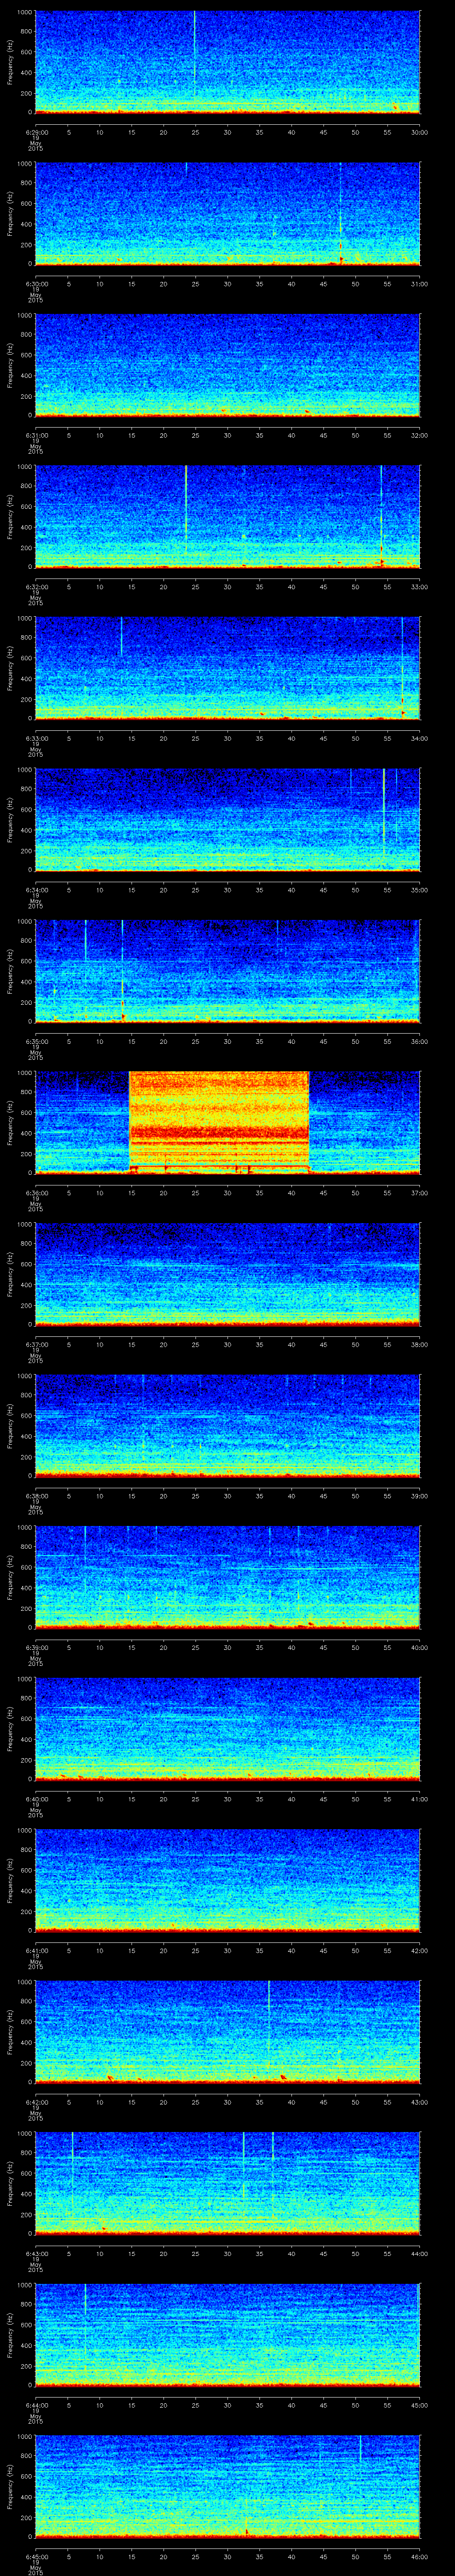Click the 6:38:00 start time label
Viewport: 455px width, 2576px height.
pos(36,1495)
